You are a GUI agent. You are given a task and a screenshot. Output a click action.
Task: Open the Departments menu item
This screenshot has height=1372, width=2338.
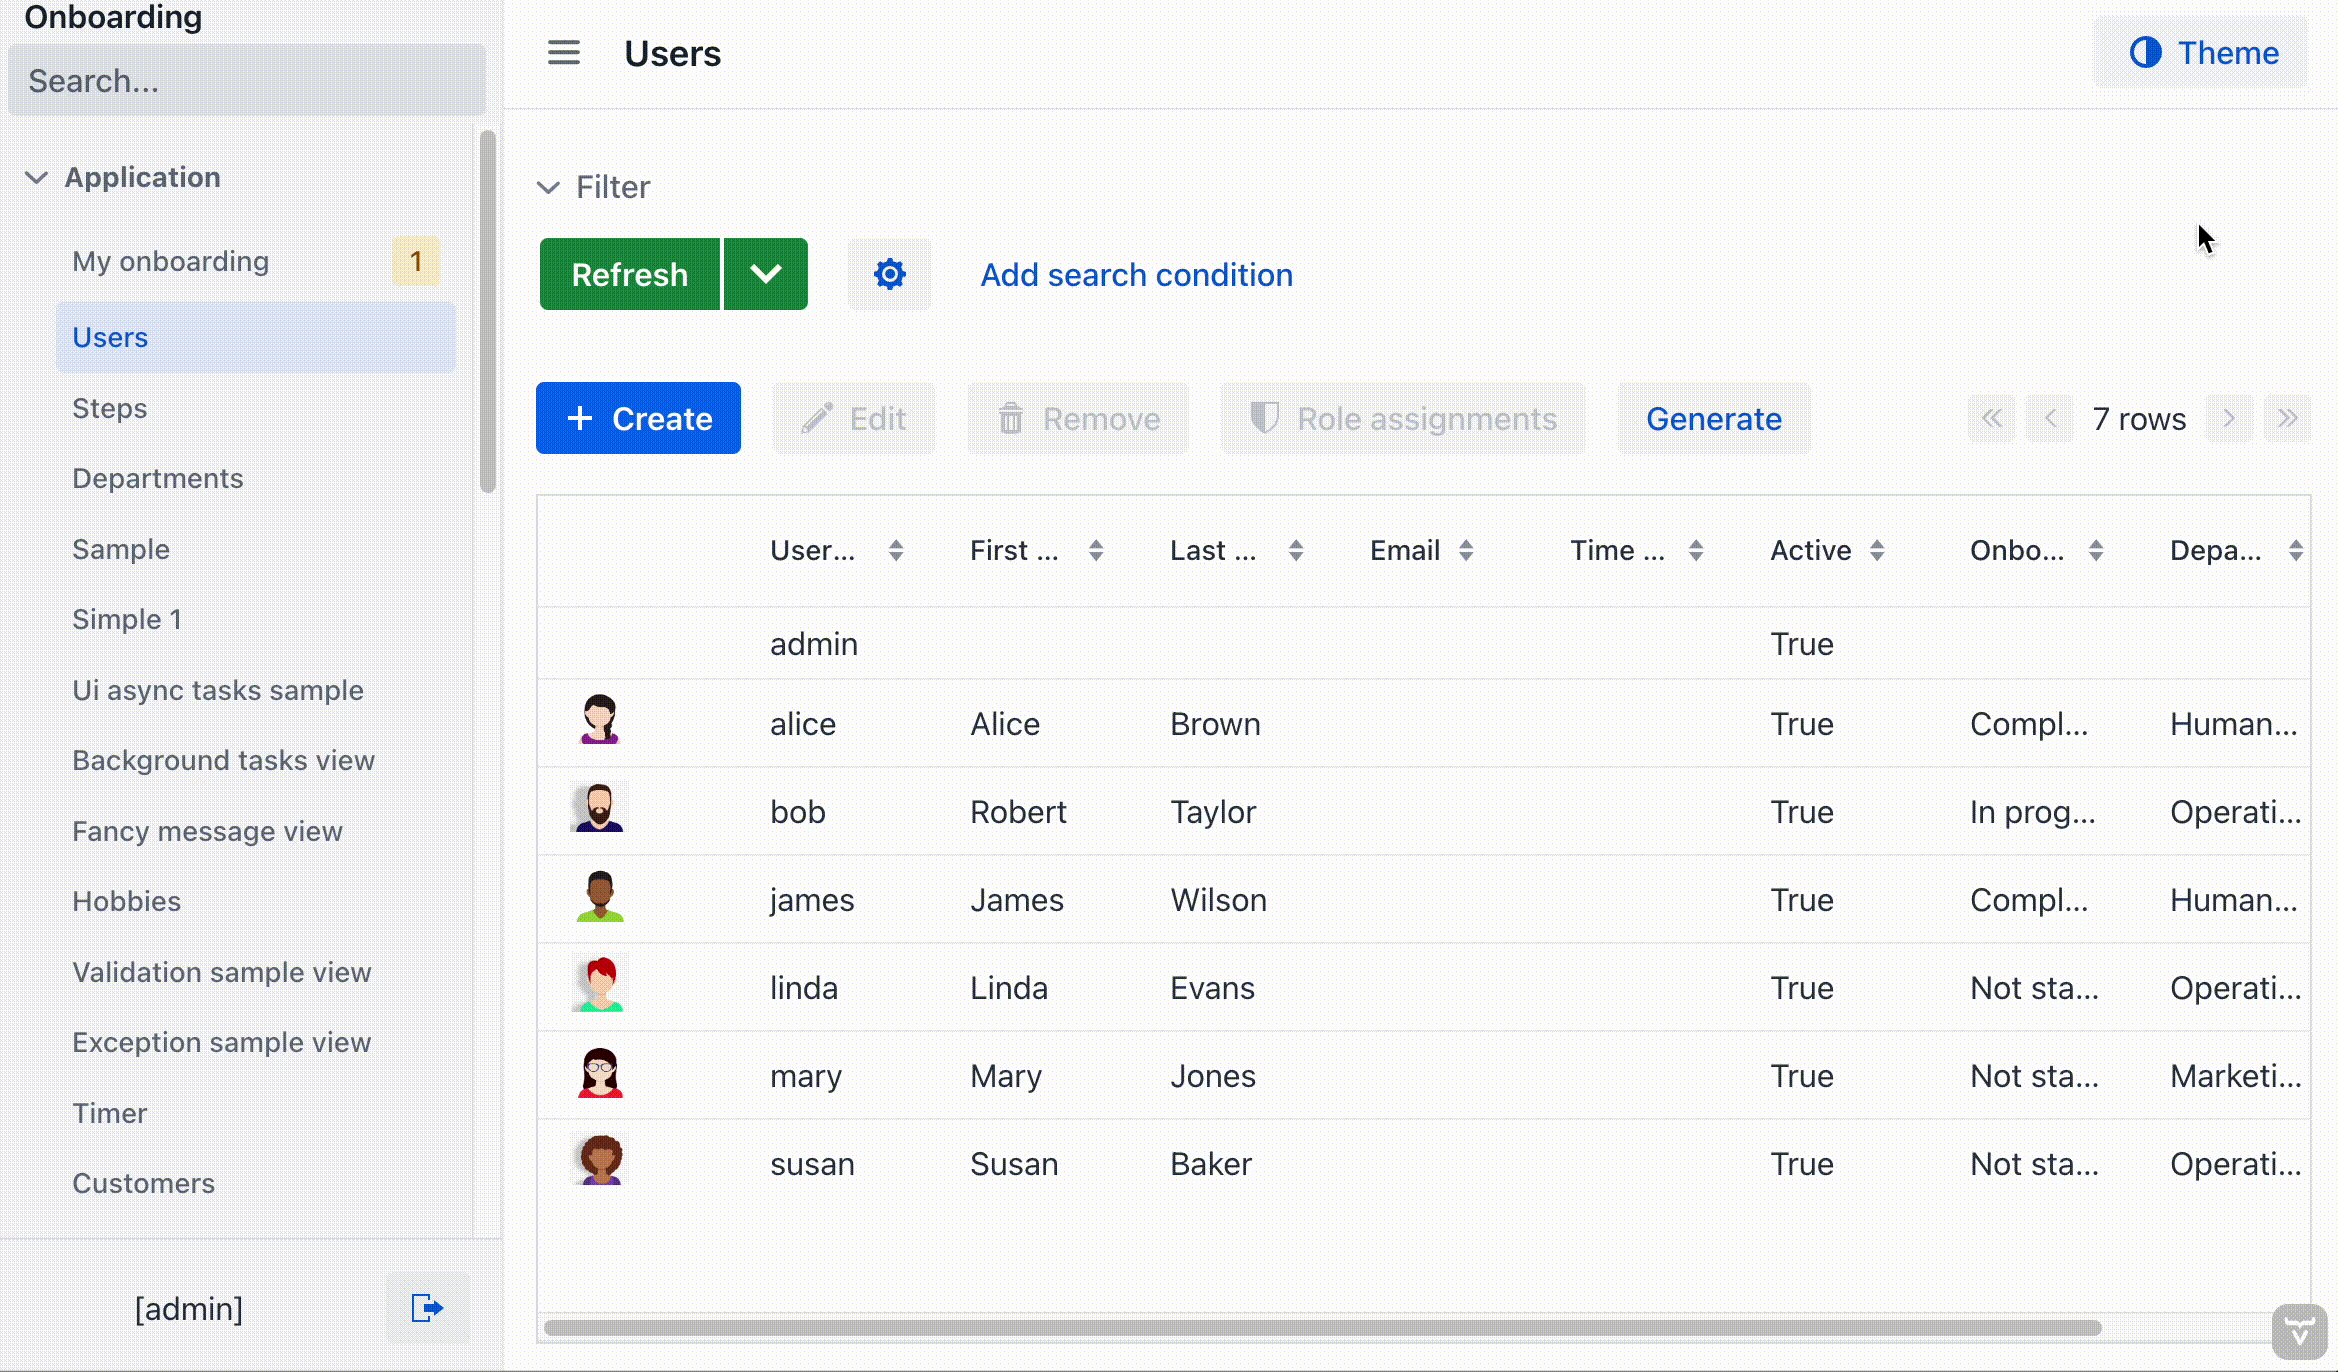pyautogui.click(x=158, y=478)
